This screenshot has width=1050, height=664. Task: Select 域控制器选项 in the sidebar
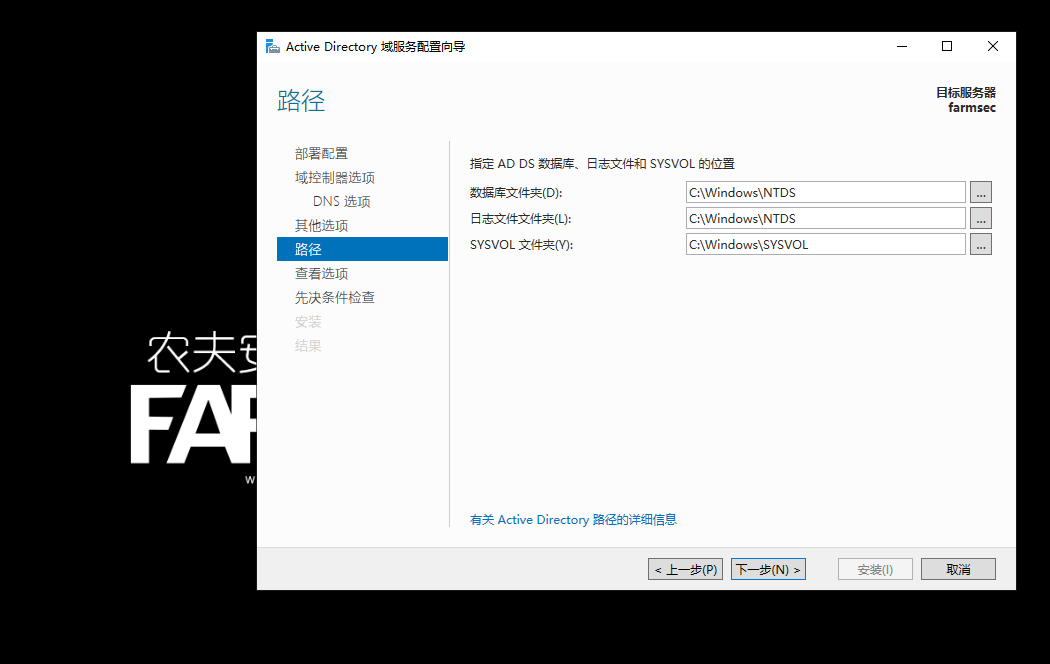point(335,177)
